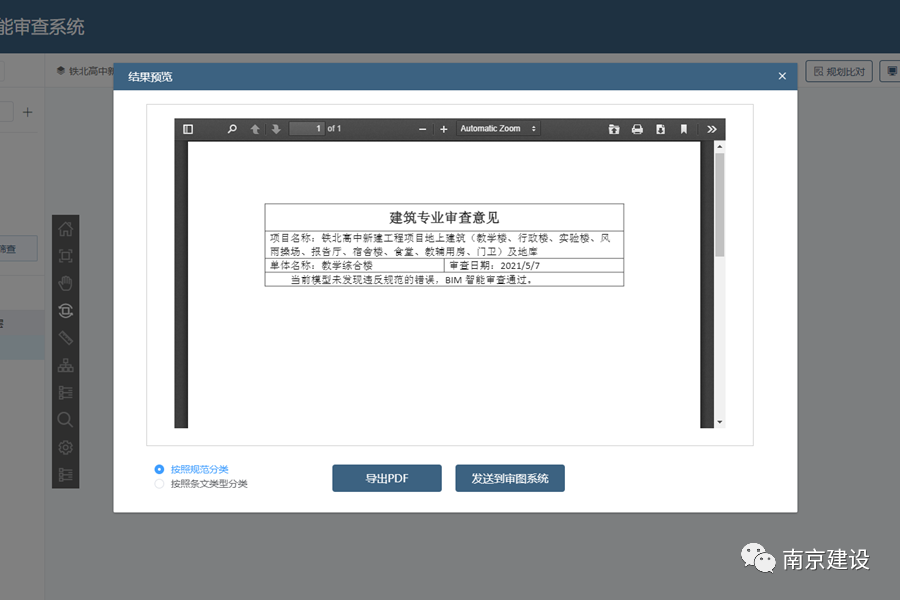900x600 pixels.
Task: Open the search tool in the sidebar
Action: tap(65, 420)
